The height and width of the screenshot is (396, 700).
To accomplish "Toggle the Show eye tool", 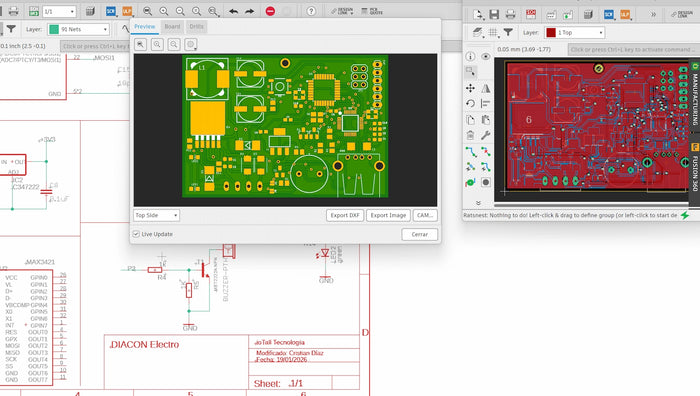I will (x=486, y=56).
